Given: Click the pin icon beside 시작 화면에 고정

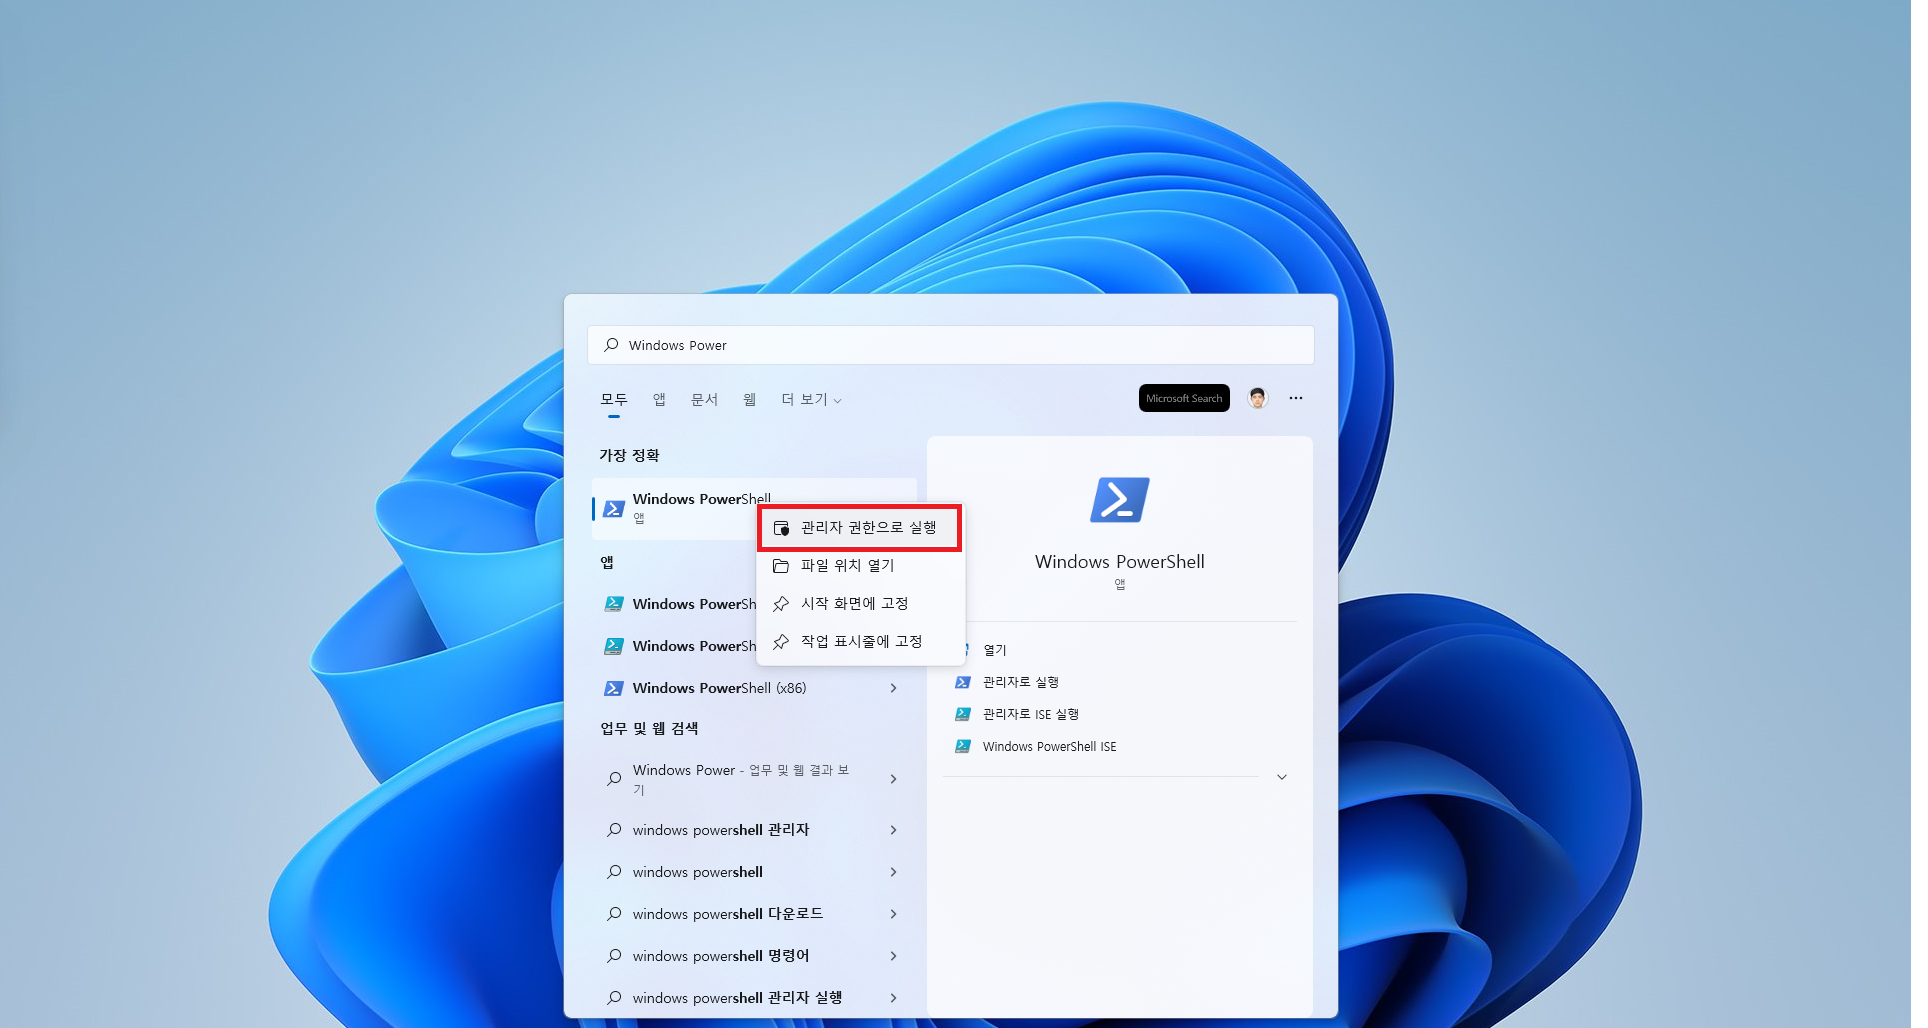Looking at the screenshot, I should [x=781, y=604].
